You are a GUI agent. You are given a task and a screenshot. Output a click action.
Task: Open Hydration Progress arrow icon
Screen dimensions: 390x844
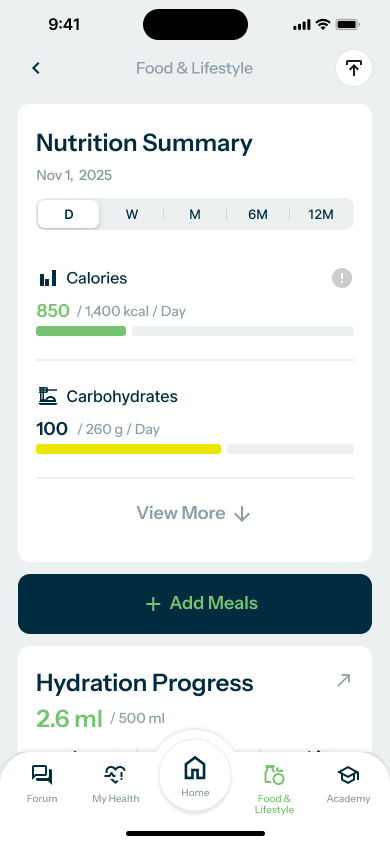pyautogui.click(x=343, y=680)
